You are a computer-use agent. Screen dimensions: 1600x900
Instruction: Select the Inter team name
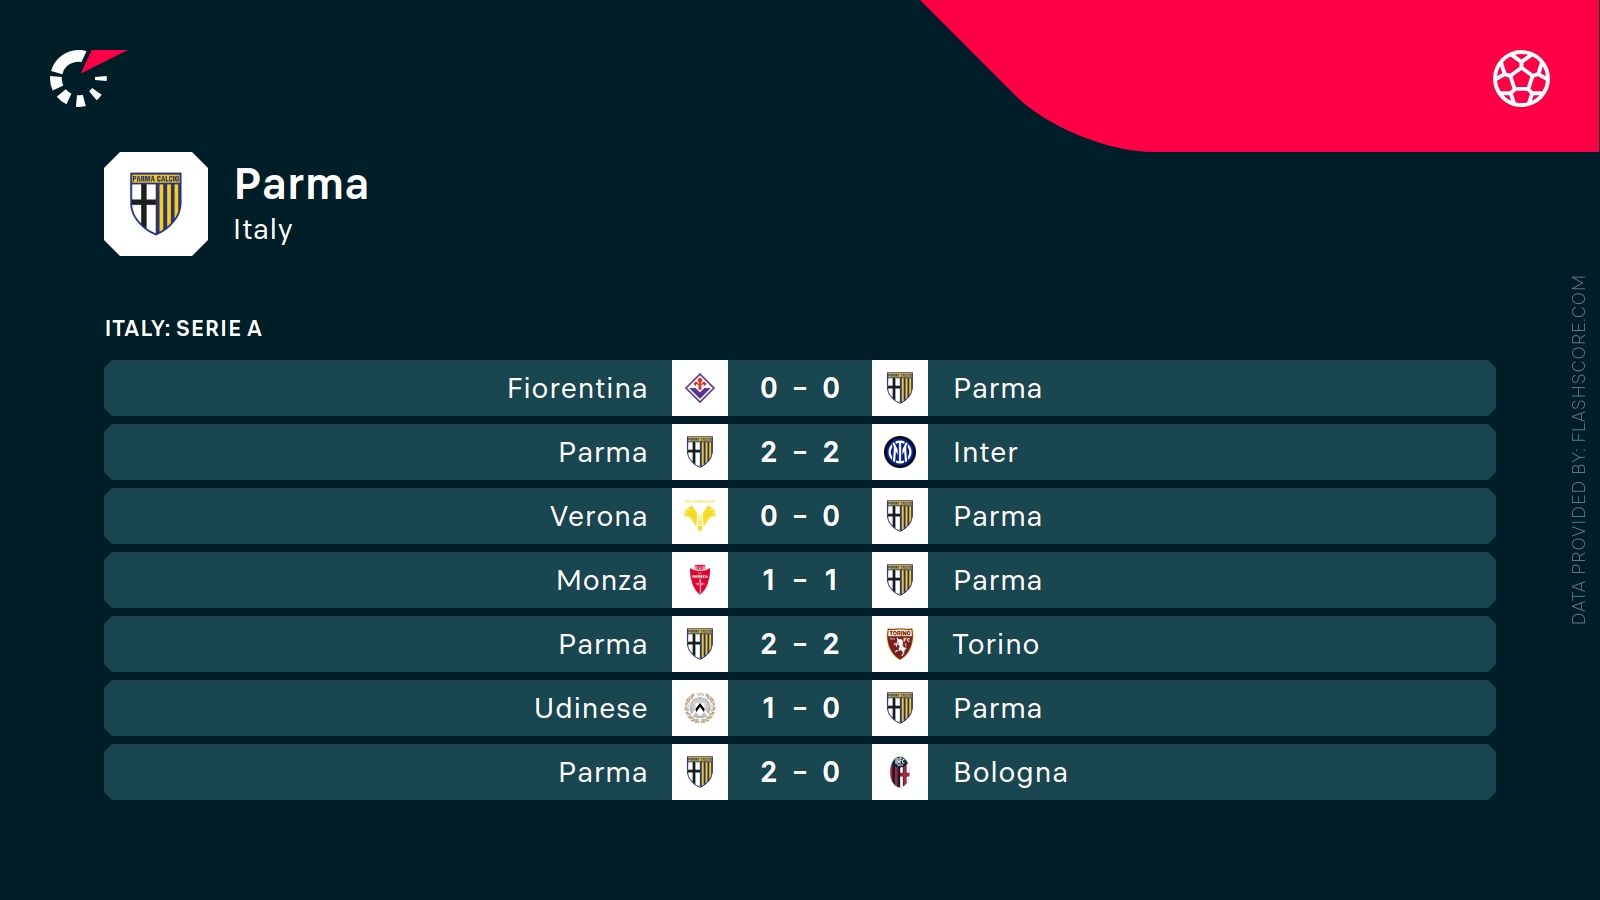pos(985,452)
